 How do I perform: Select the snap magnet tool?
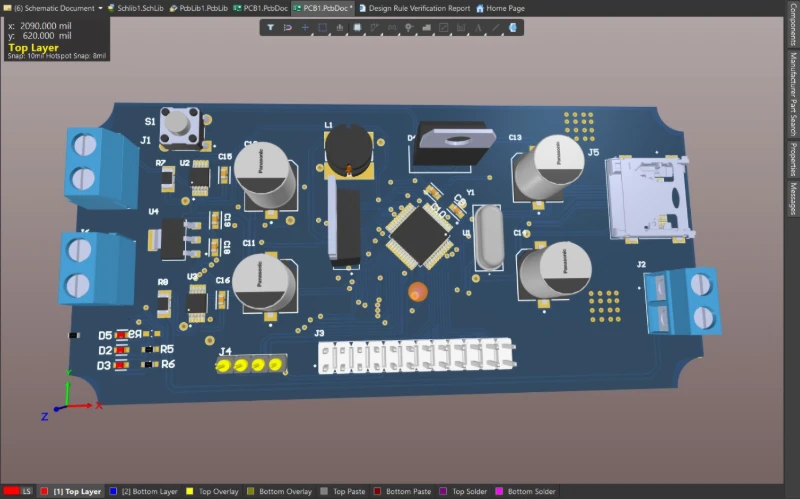point(288,27)
